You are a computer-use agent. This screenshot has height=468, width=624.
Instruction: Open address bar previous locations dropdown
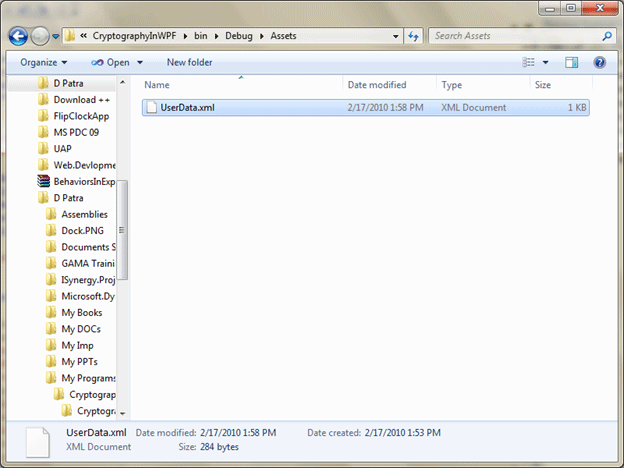(x=396, y=36)
